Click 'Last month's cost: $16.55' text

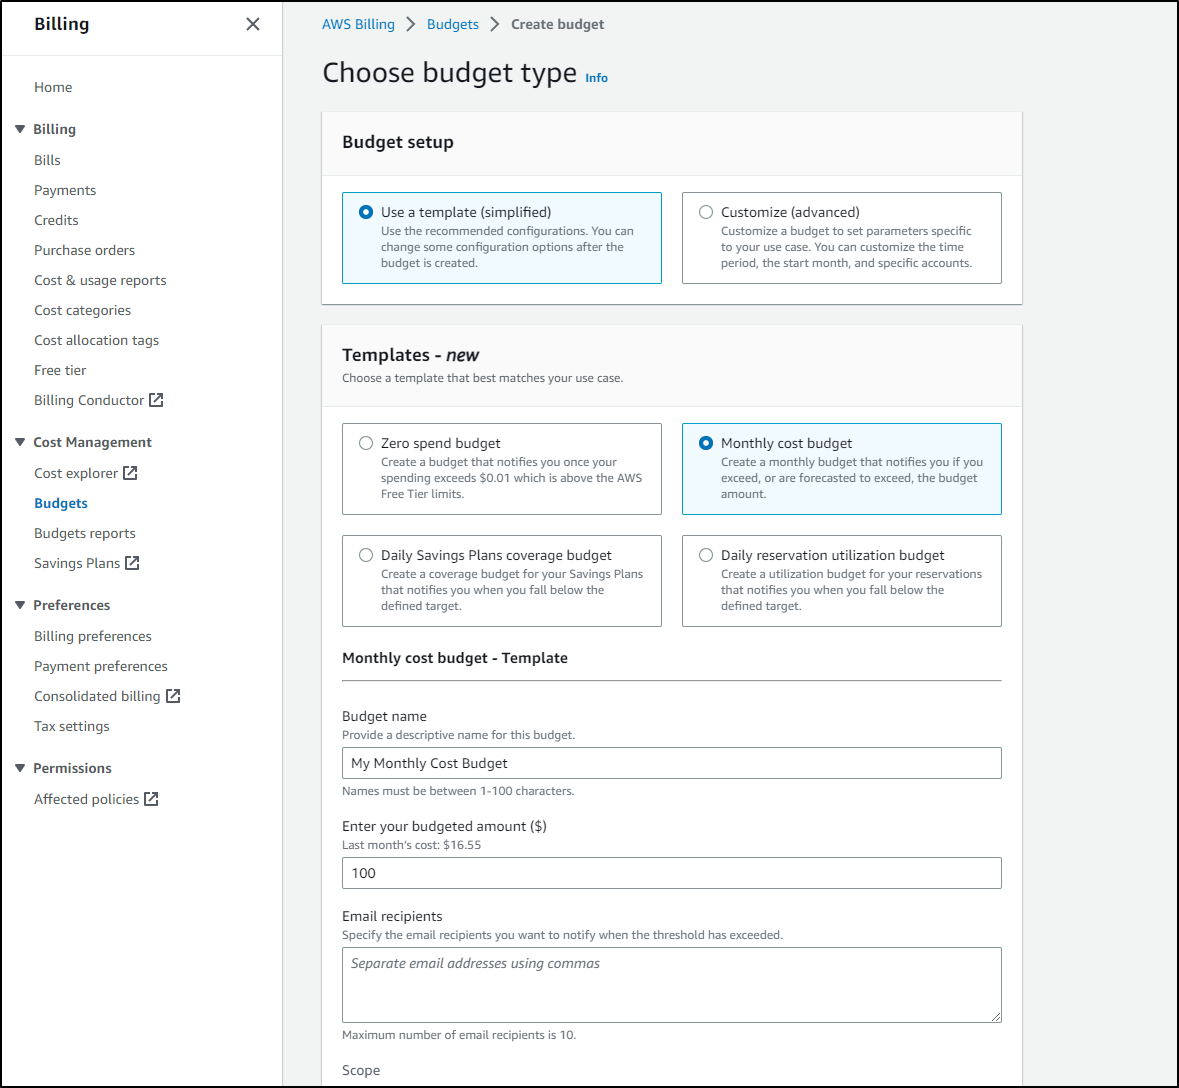[411, 845]
